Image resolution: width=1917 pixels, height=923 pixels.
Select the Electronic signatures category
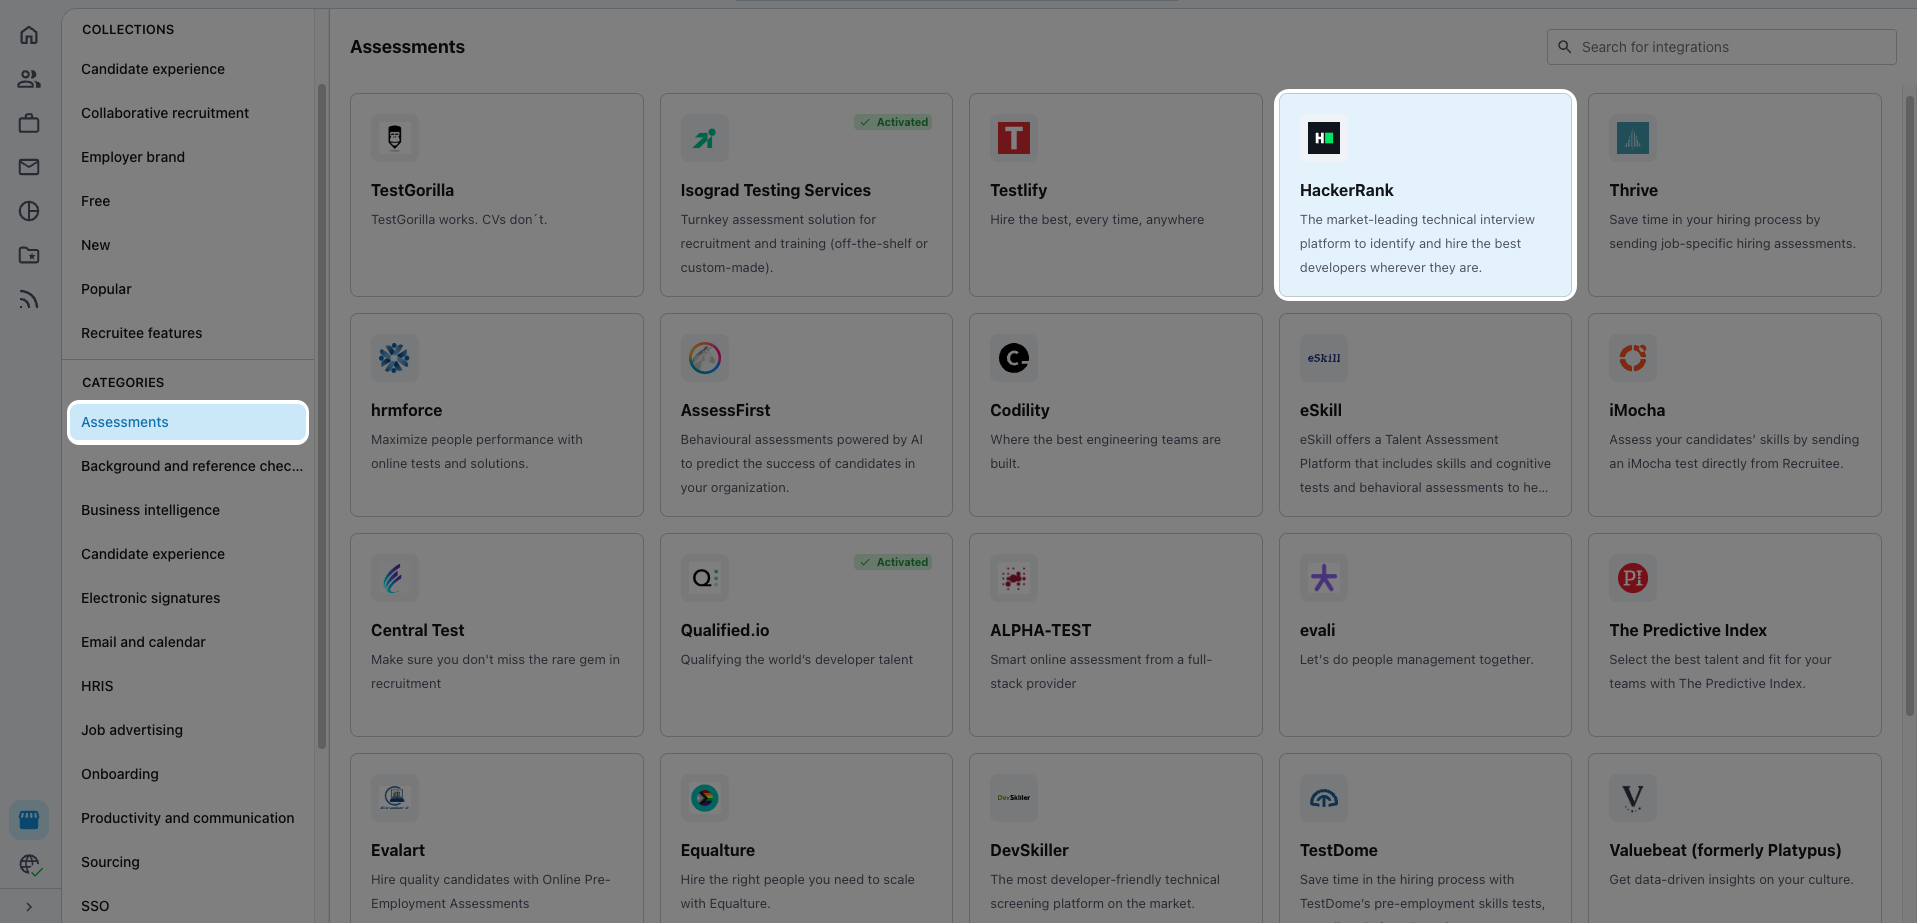(x=150, y=598)
